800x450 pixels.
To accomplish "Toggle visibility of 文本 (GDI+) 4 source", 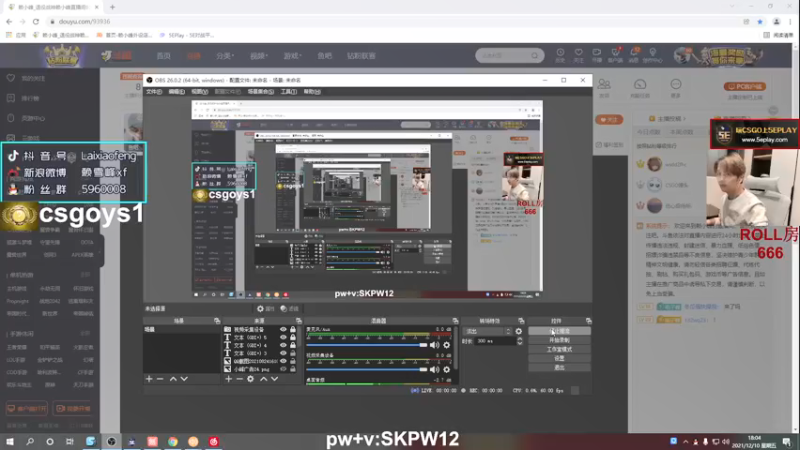I will (283, 345).
